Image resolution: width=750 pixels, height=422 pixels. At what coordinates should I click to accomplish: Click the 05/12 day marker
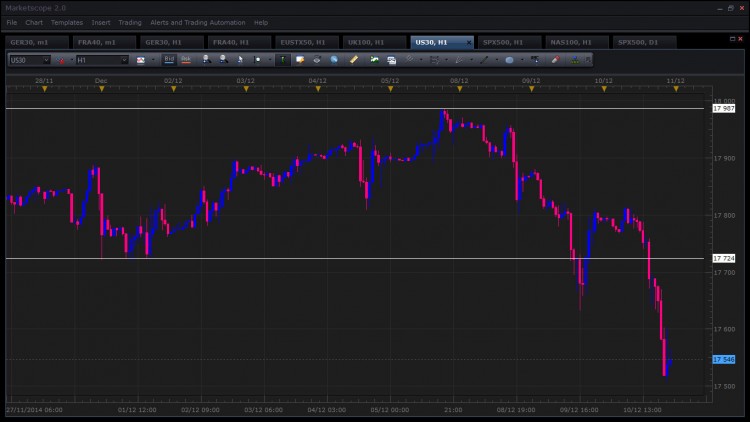[390, 89]
